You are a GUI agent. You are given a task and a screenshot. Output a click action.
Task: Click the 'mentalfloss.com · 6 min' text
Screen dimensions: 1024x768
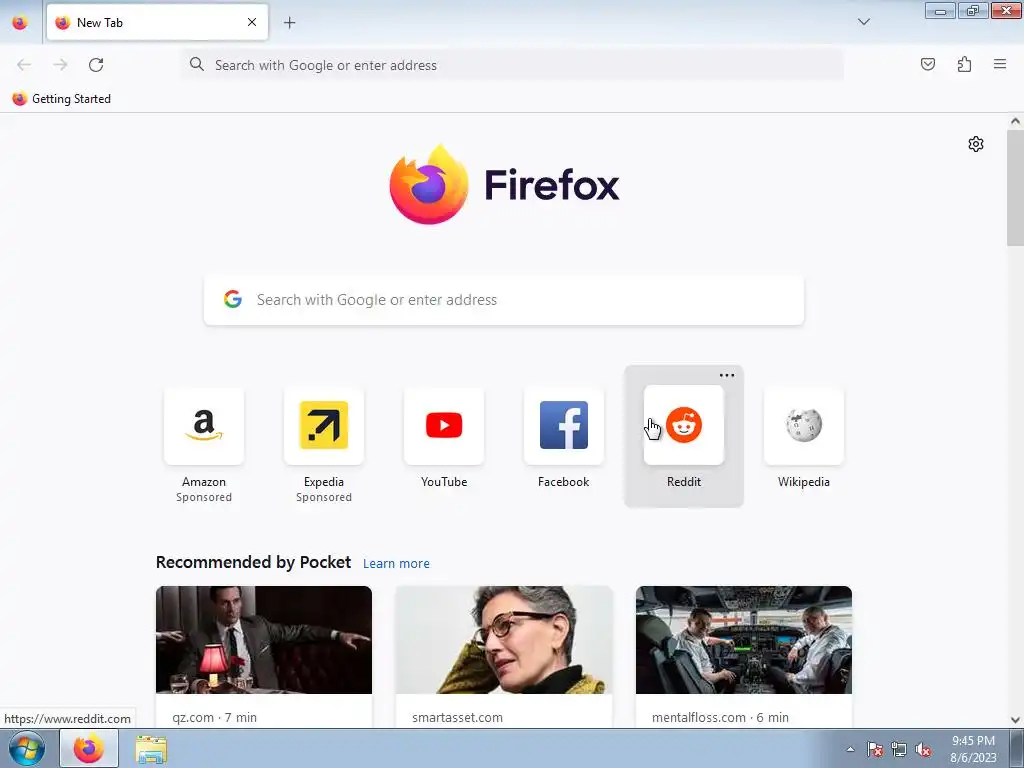click(x=720, y=718)
